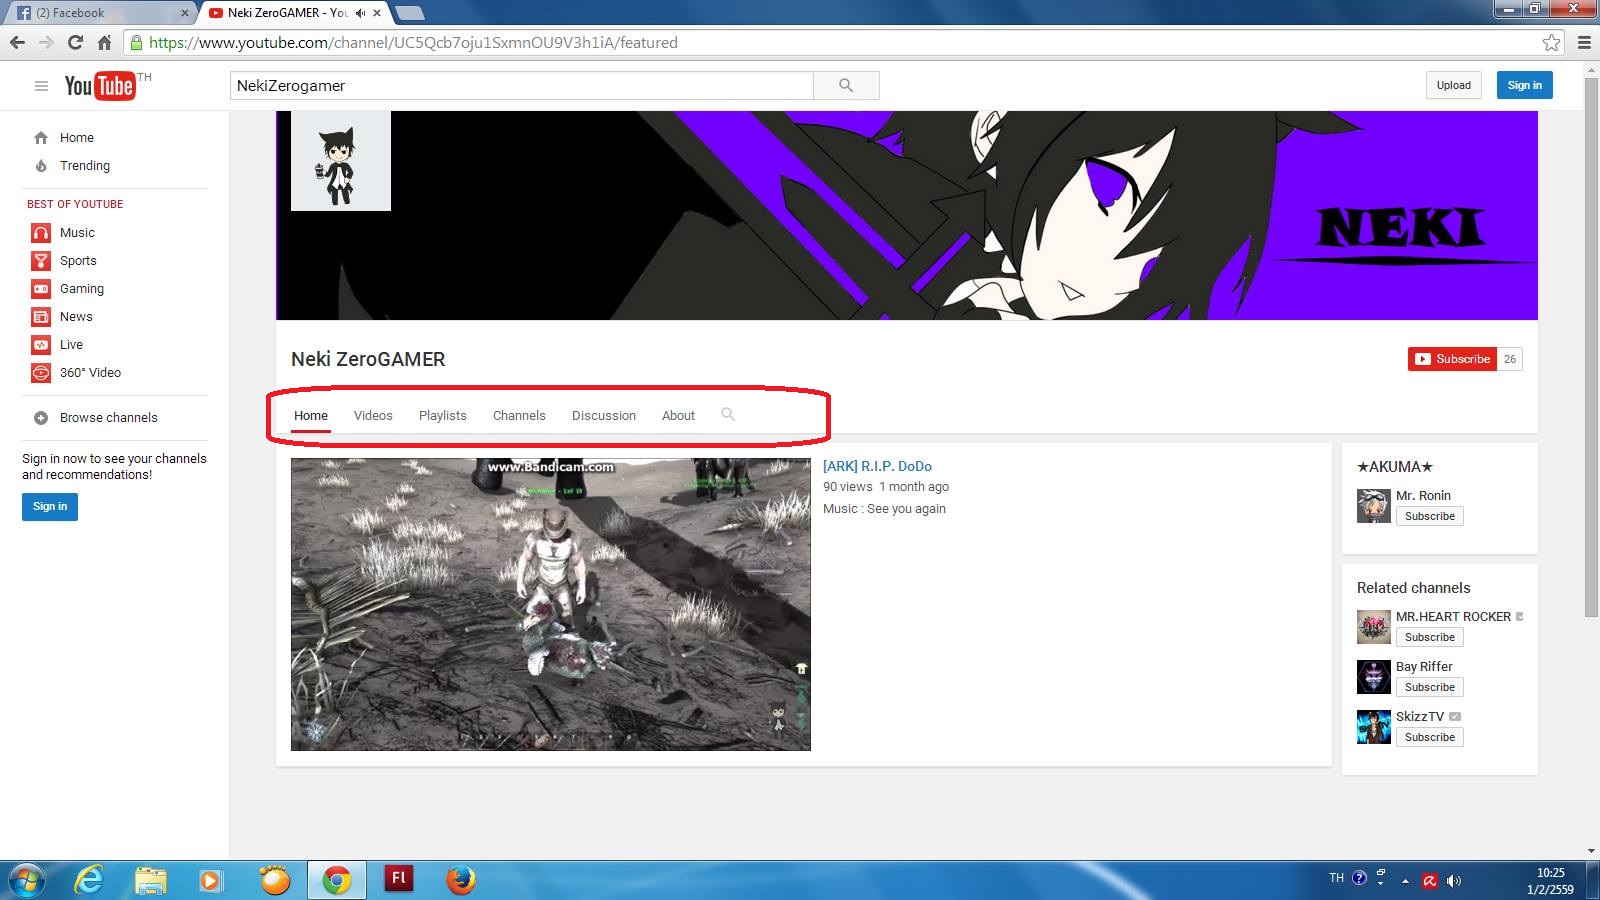Switch input language from TH indicator
Screen dimensions: 1600x900
(x=1336, y=878)
